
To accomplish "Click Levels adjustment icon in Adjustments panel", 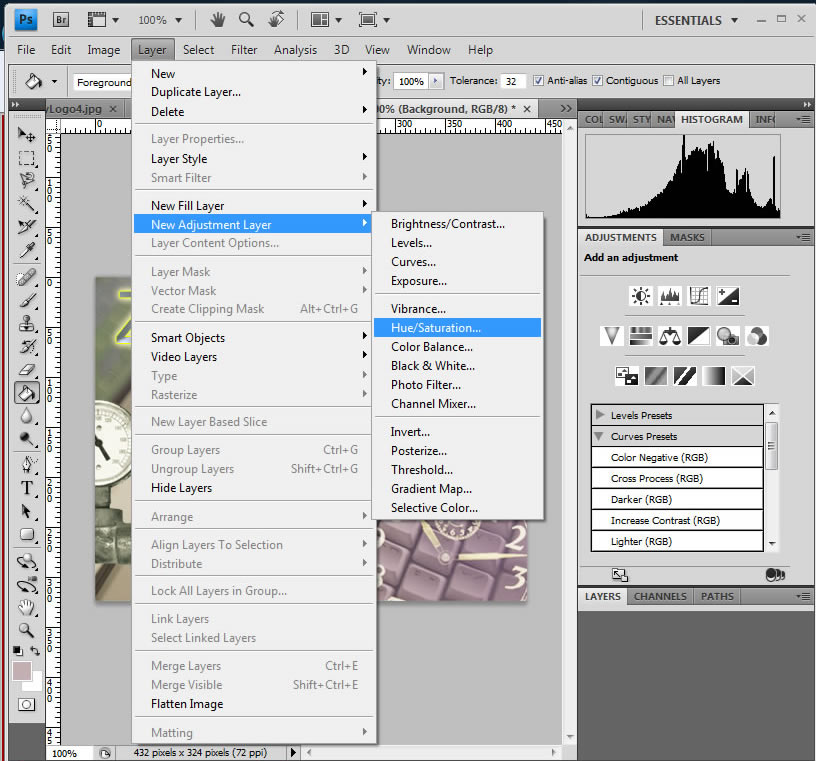I will click(670, 296).
